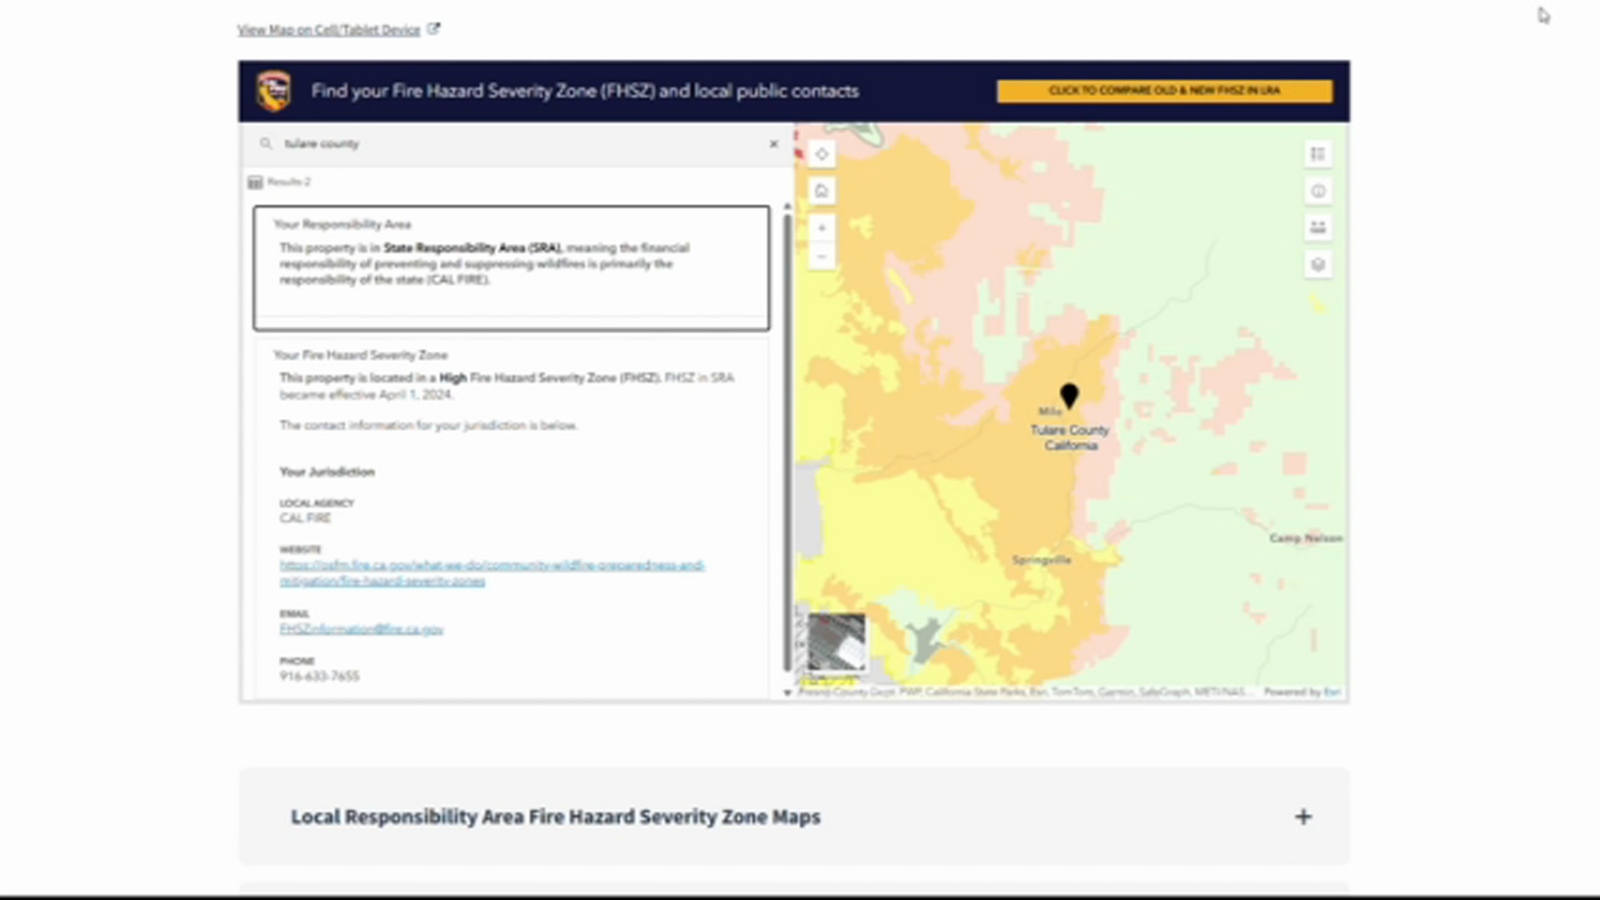Click the CAL FIRE logo in the header

pyautogui.click(x=273, y=90)
